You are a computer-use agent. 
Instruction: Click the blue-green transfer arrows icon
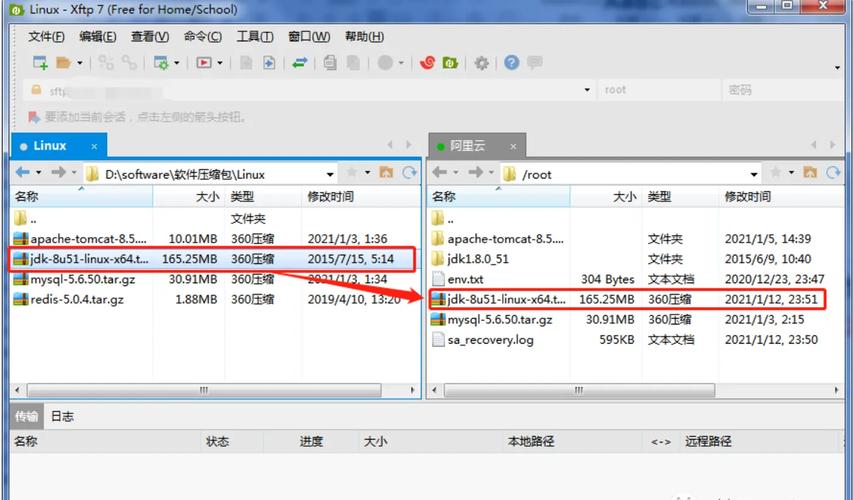pyautogui.click(x=300, y=63)
